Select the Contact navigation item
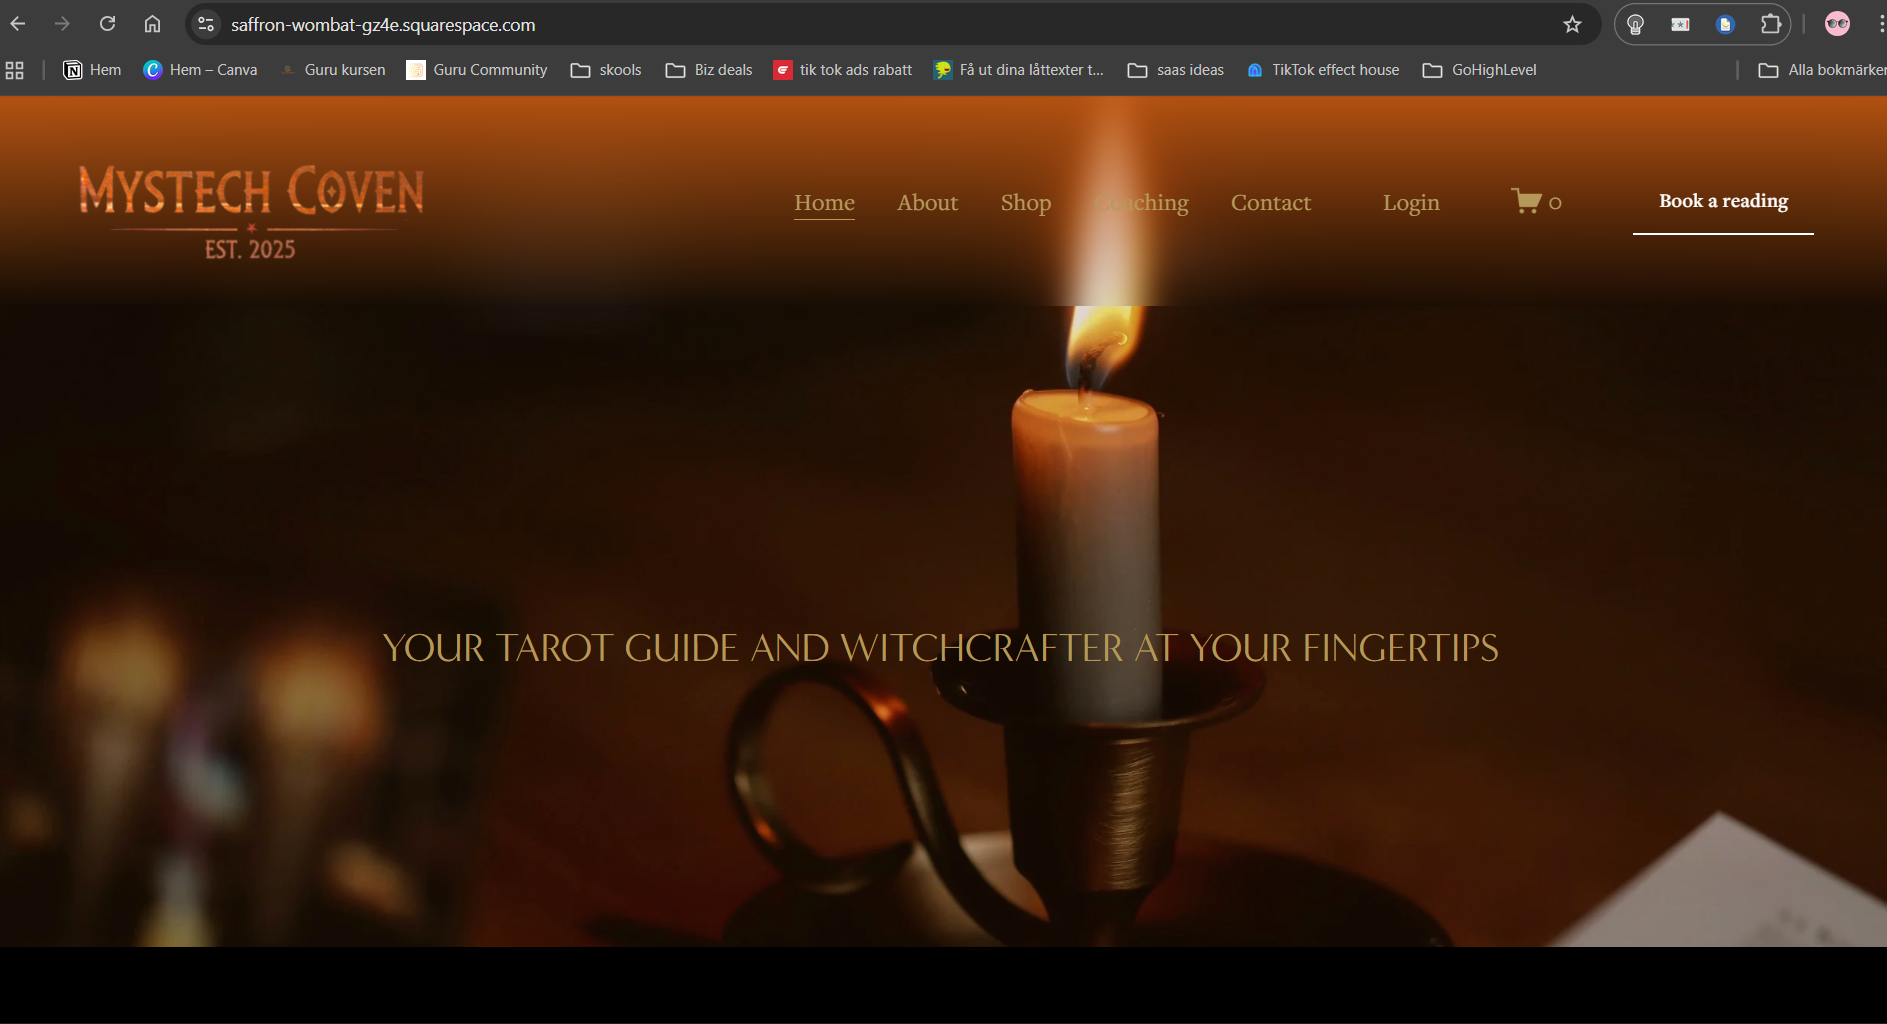This screenshot has width=1887, height=1024. pos(1271,202)
